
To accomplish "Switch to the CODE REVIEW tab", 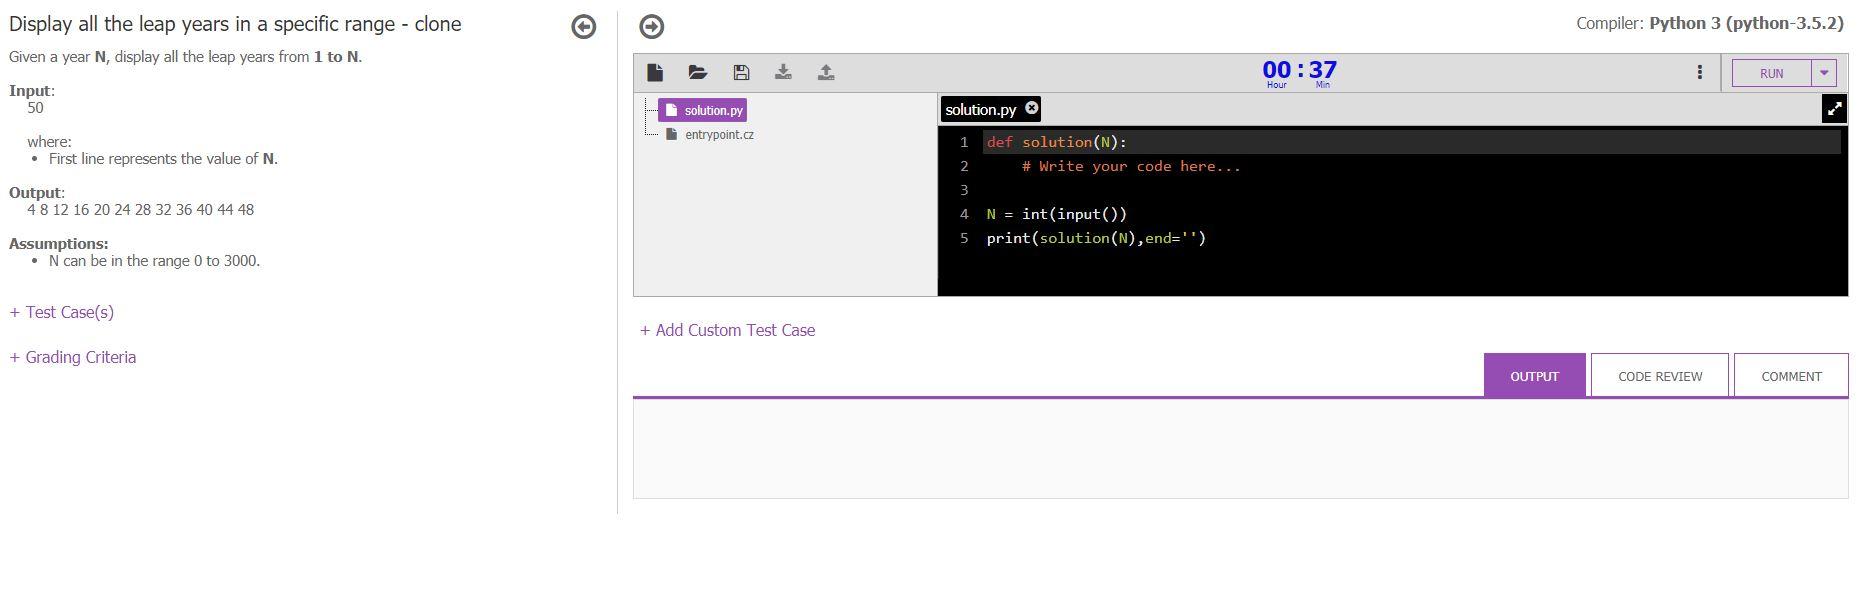I will tap(1660, 376).
